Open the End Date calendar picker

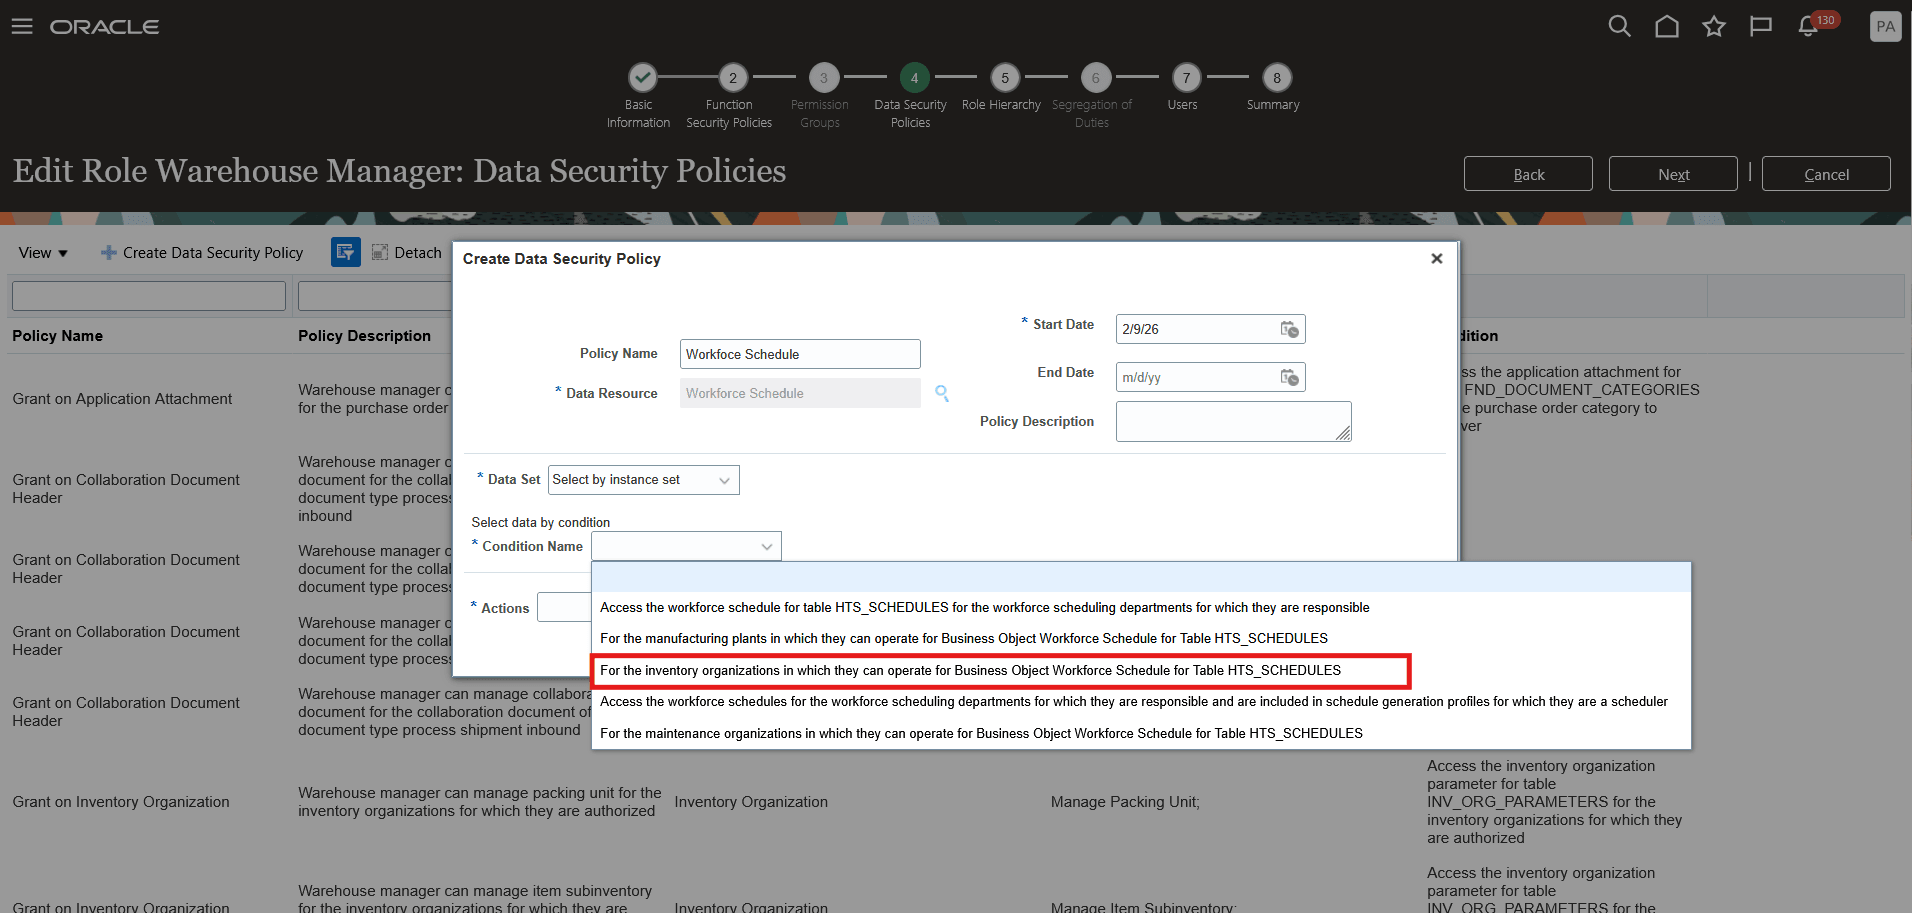click(x=1291, y=377)
